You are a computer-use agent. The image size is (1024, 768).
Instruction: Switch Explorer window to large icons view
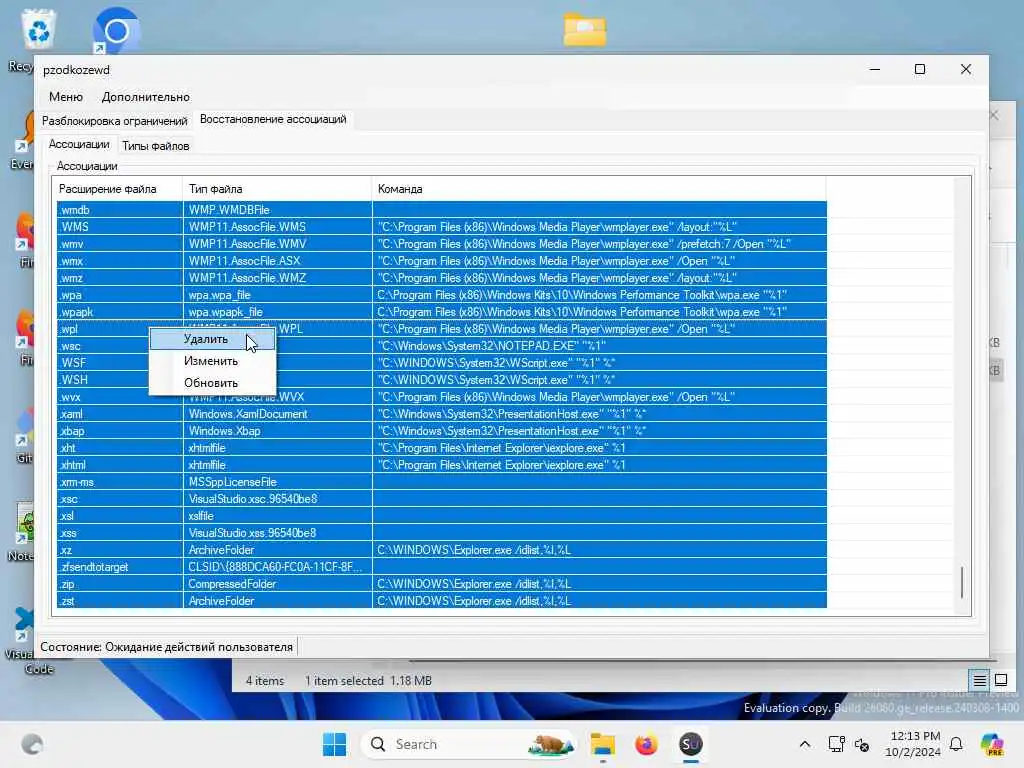coord(1000,680)
